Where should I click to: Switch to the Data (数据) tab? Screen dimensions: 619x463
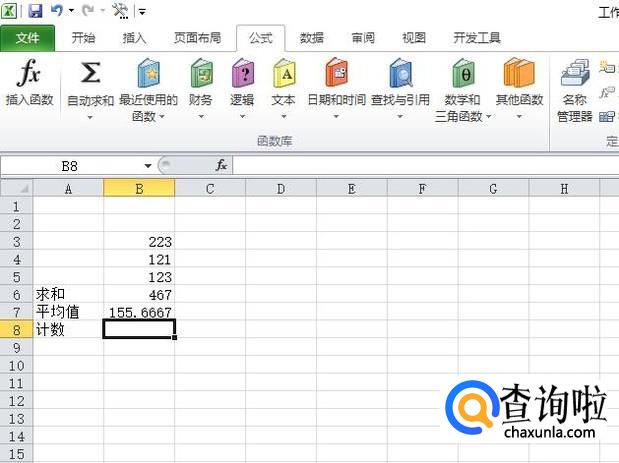coord(311,38)
